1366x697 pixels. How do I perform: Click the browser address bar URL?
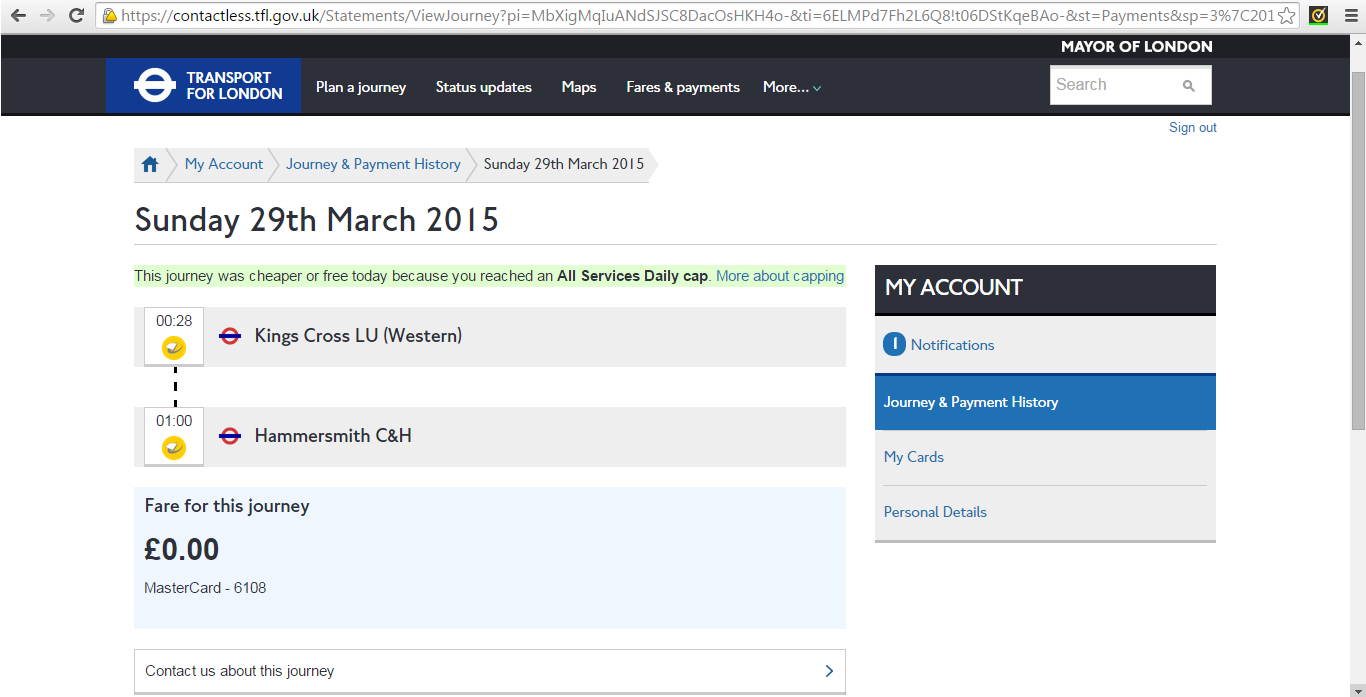[x=697, y=16]
